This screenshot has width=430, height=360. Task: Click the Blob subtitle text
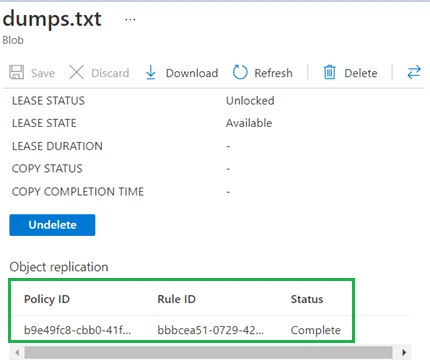point(13,40)
